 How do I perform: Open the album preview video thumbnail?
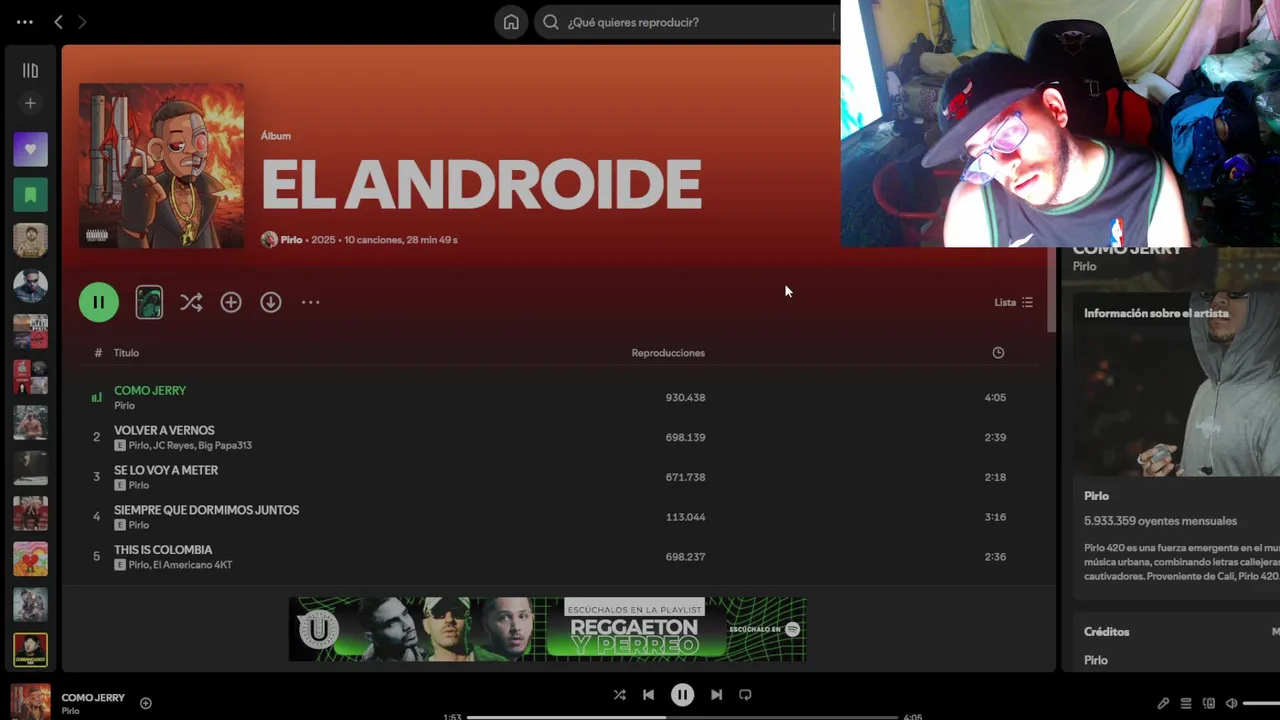pyautogui.click(x=149, y=302)
